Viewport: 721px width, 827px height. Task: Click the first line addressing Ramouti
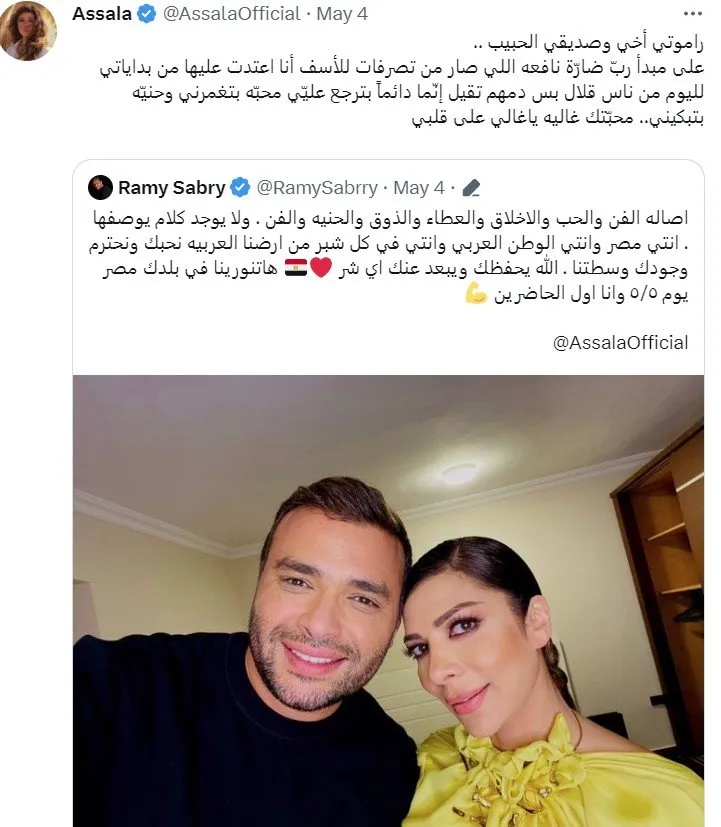tap(588, 42)
